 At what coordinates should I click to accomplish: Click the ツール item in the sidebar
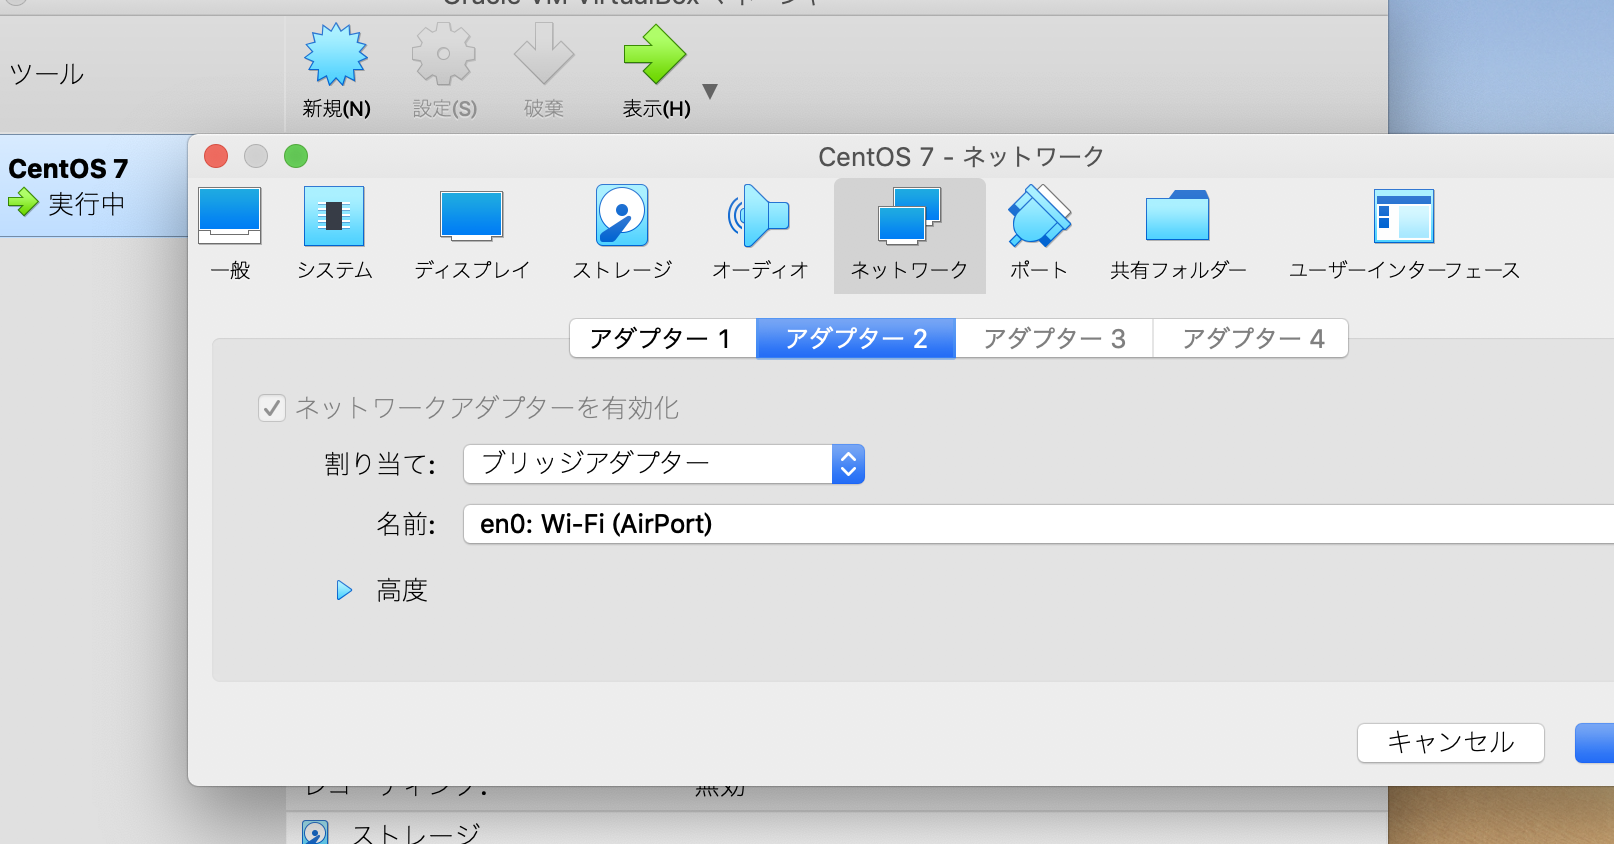(47, 74)
